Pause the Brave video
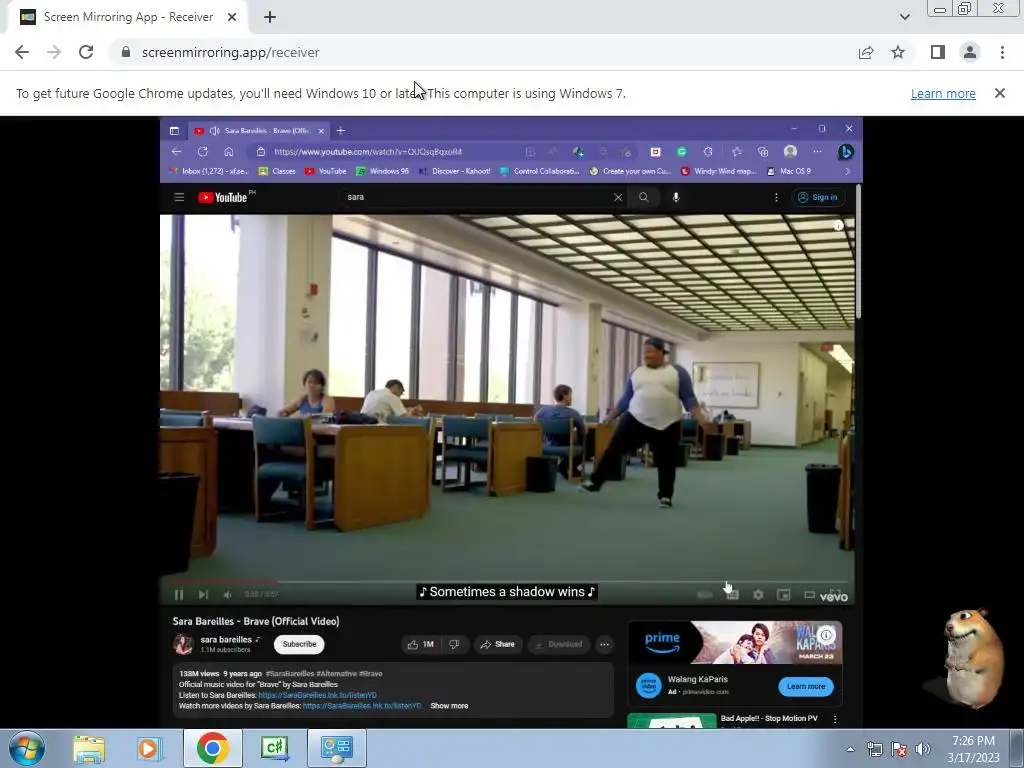The height and width of the screenshot is (768, 1024). pos(178,594)
